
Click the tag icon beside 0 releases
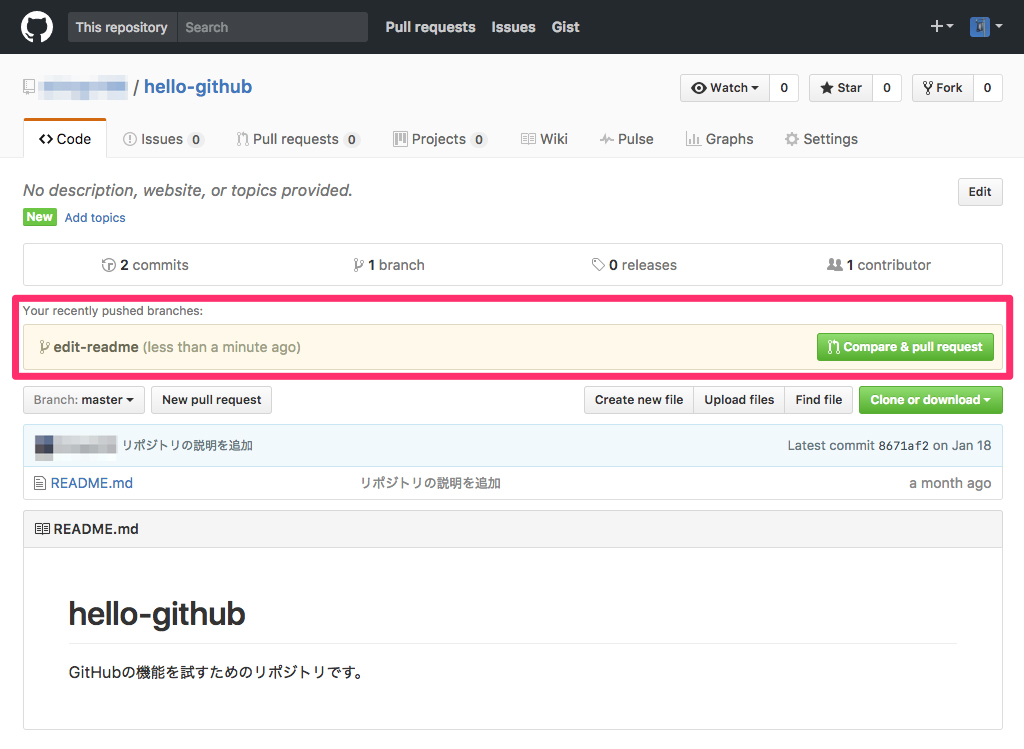click(x=599, y=265)
